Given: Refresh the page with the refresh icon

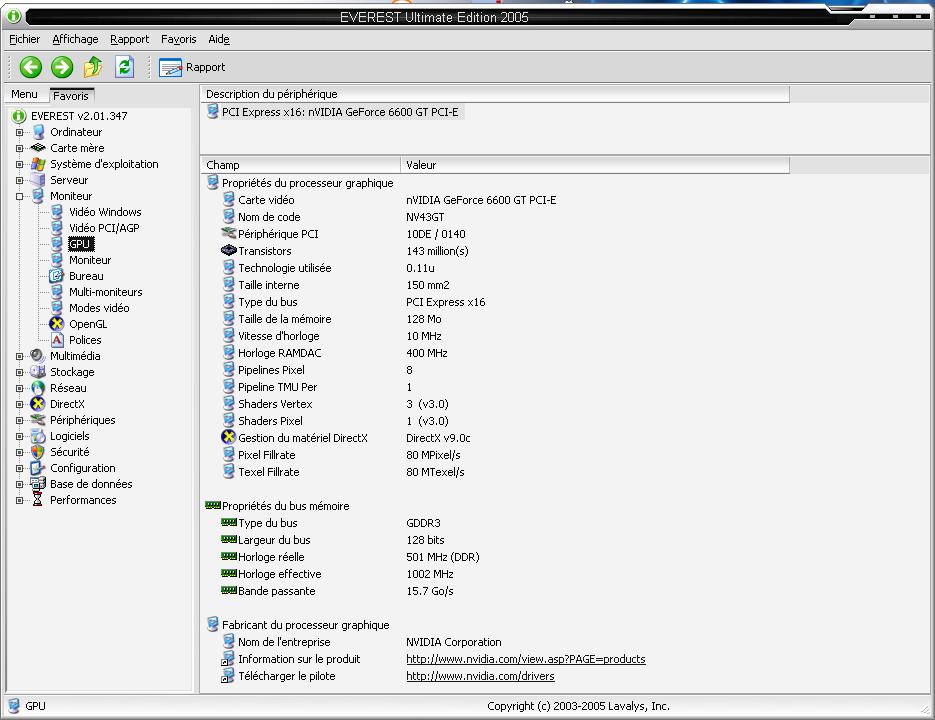Looking at the screenshot, I should pyautogui.click(x=125, y=67).
